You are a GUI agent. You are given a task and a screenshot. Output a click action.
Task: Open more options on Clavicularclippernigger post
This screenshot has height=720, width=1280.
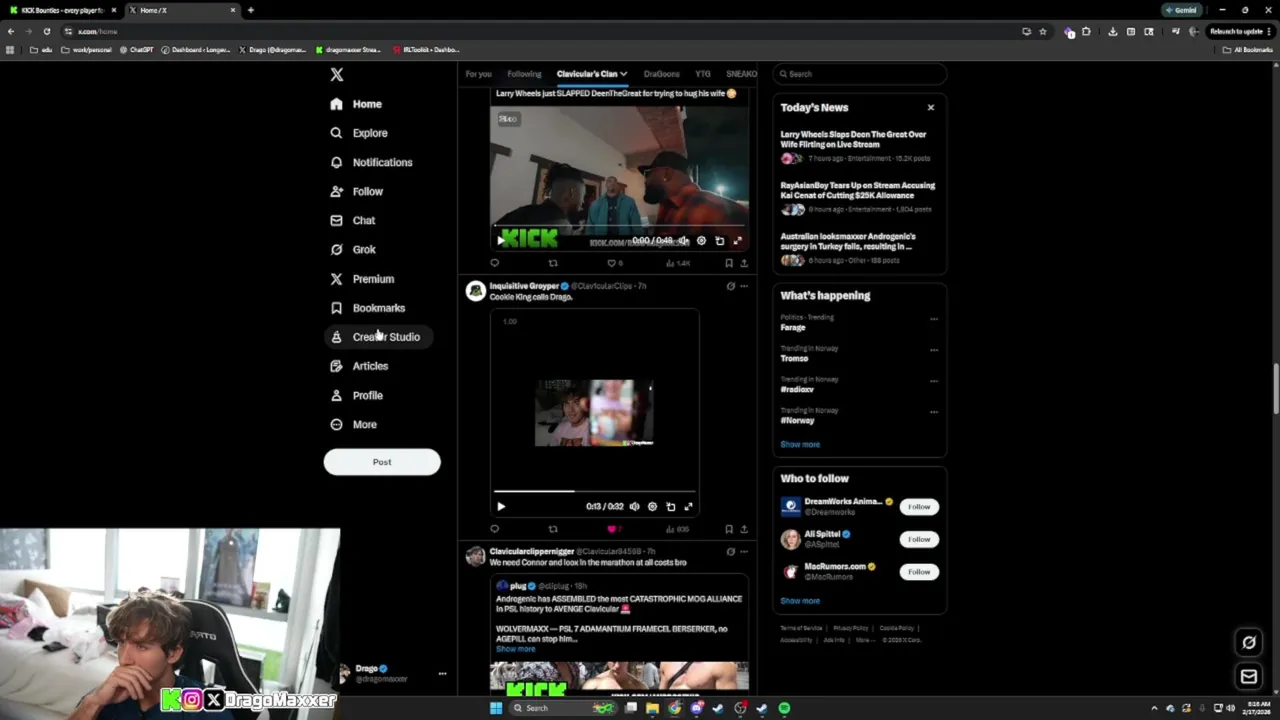(744, 551)
